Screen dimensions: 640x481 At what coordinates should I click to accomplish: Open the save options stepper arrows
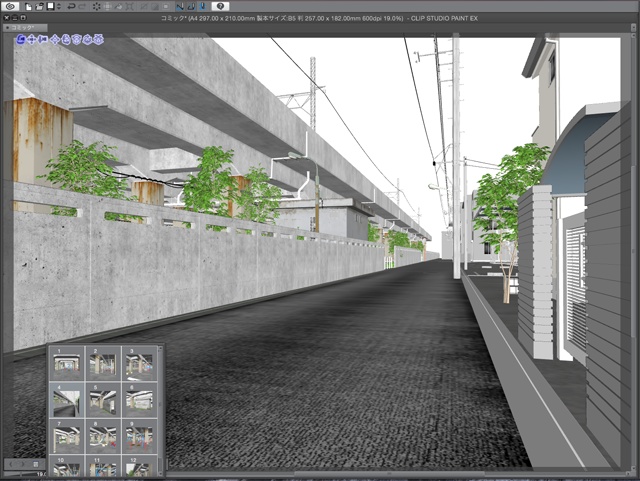59,7
